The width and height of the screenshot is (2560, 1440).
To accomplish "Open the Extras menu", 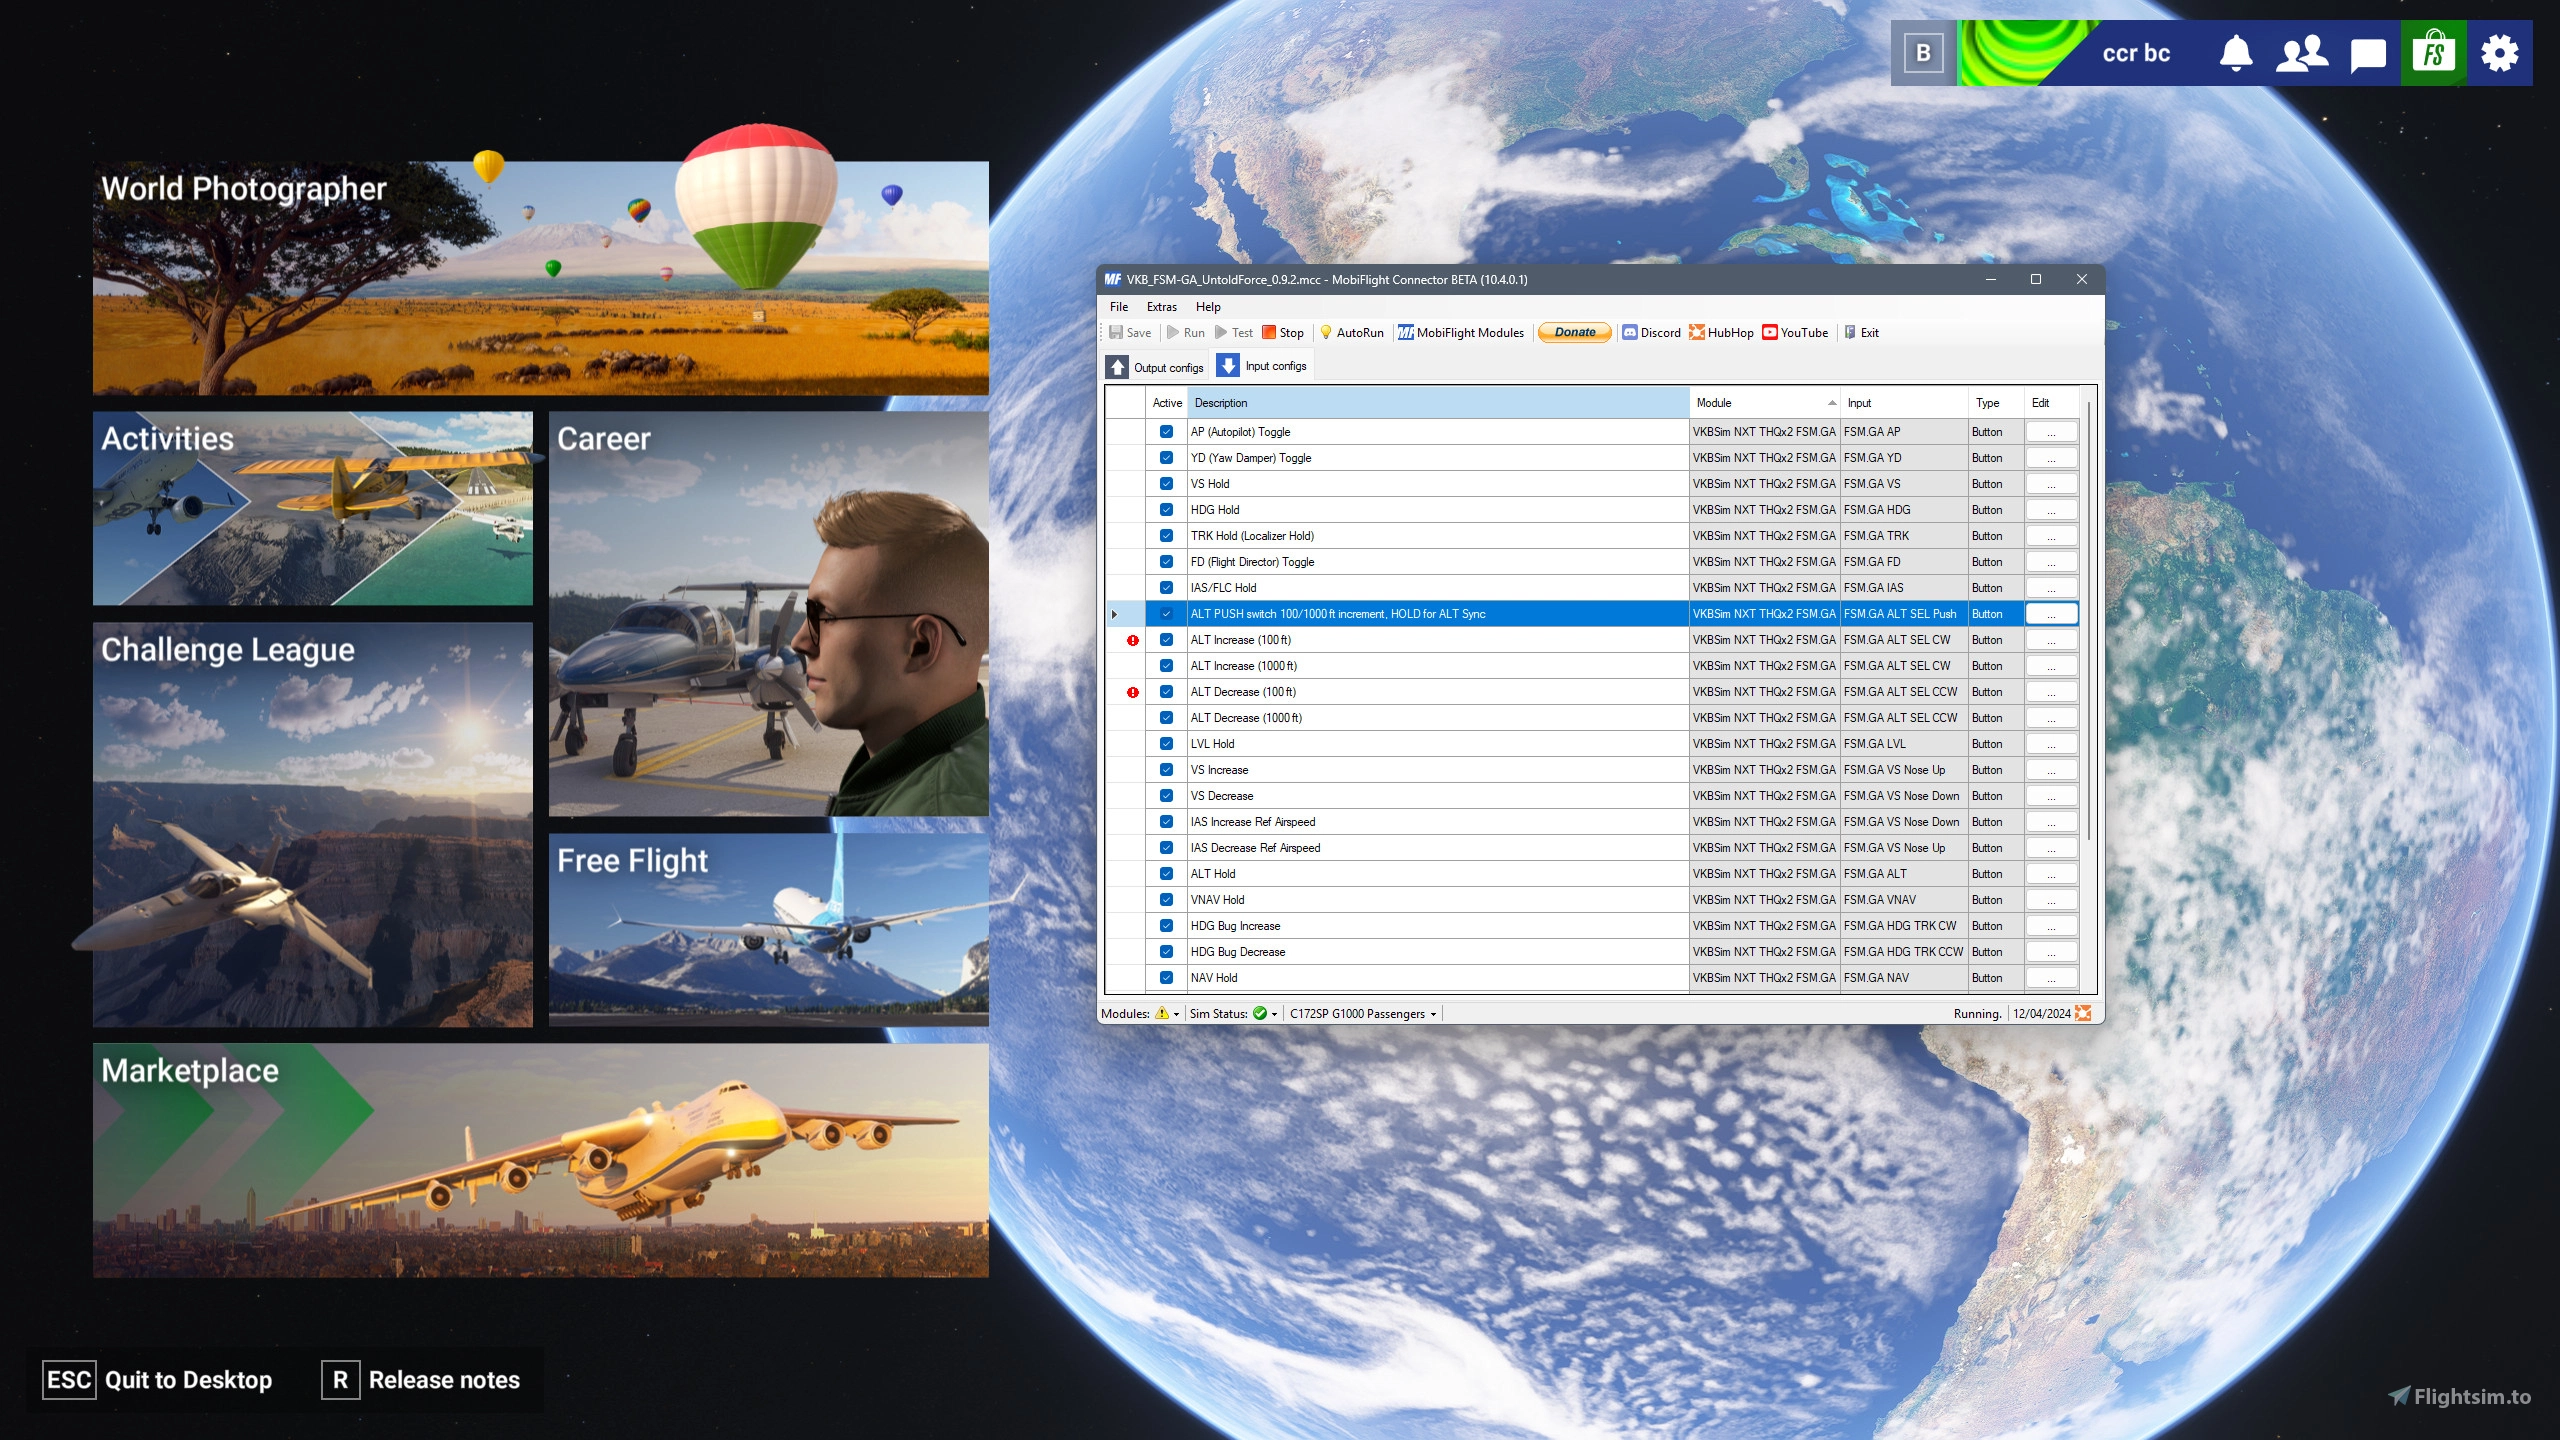I will point(1161,307).
